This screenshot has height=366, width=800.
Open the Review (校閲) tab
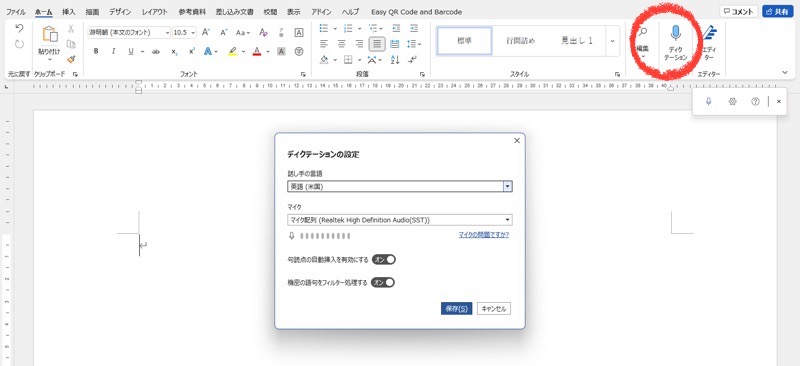270,12
